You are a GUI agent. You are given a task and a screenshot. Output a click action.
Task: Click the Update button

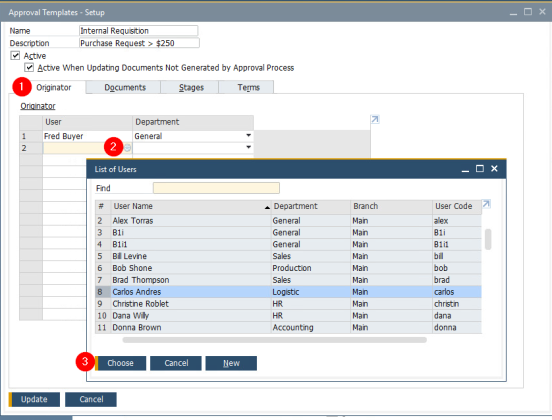click(x=34, y=399)
